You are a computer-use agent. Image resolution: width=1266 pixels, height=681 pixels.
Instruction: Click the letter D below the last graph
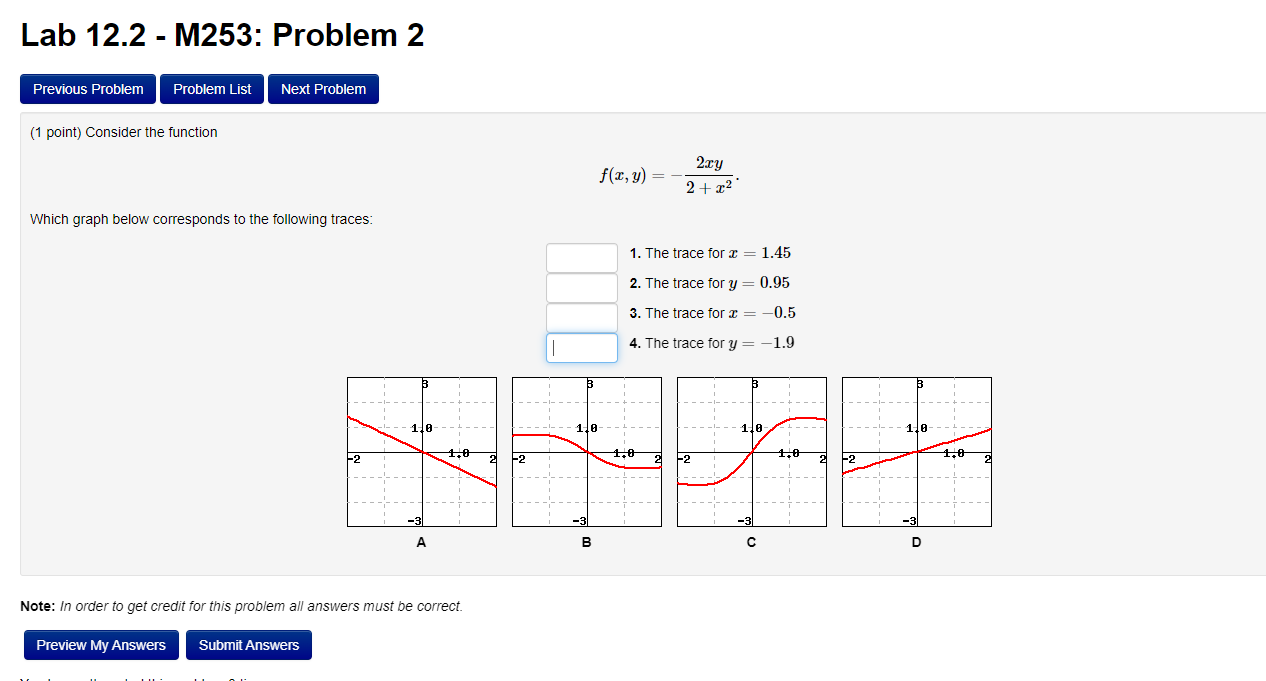(916, 543)
